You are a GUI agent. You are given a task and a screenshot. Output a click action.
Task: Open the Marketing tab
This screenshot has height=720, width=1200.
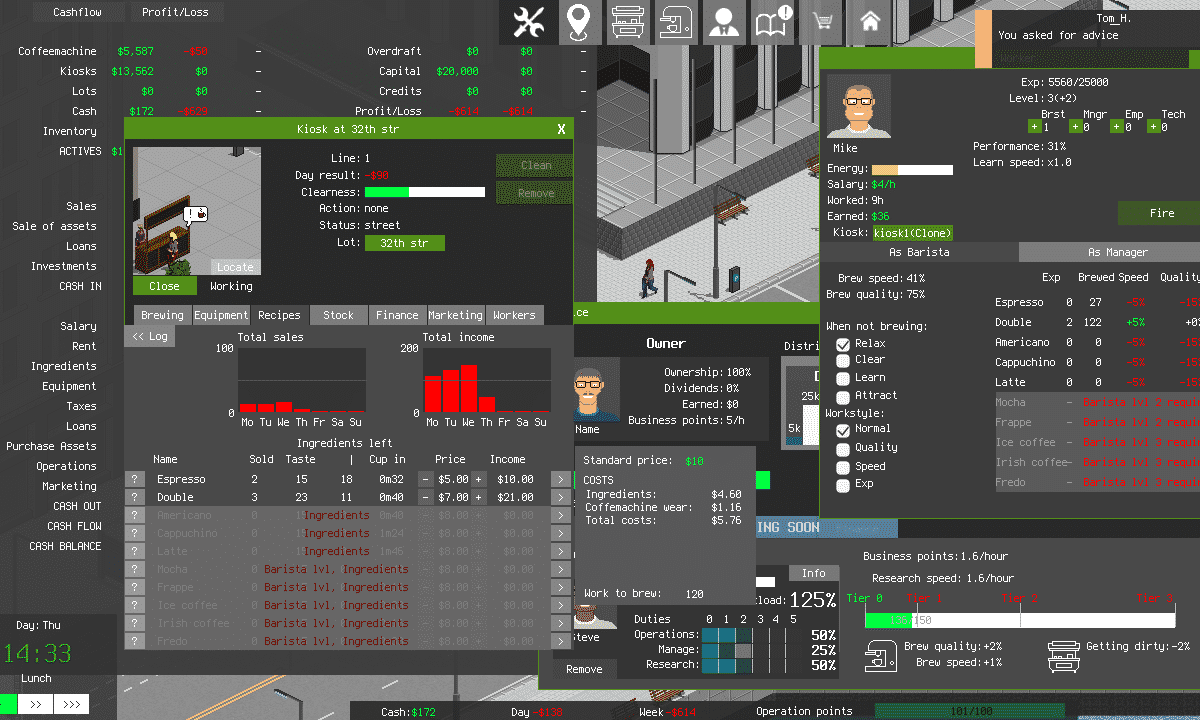[456, 315]
